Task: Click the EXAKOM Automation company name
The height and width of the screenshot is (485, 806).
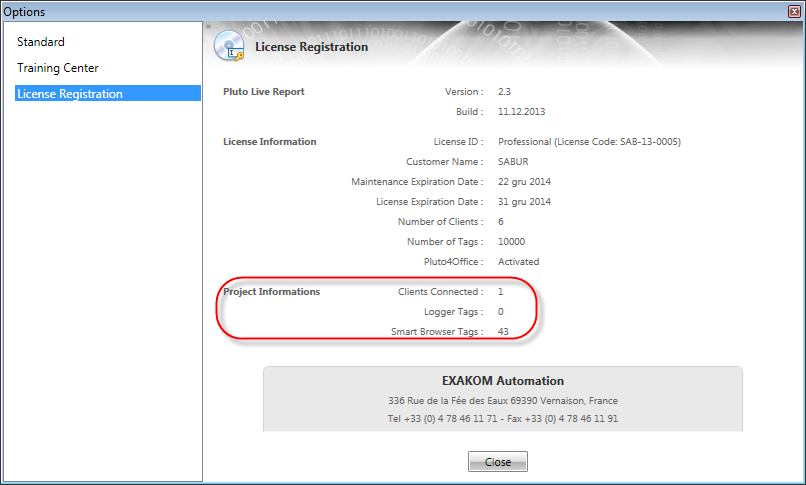Action: (x=503, y=381)
